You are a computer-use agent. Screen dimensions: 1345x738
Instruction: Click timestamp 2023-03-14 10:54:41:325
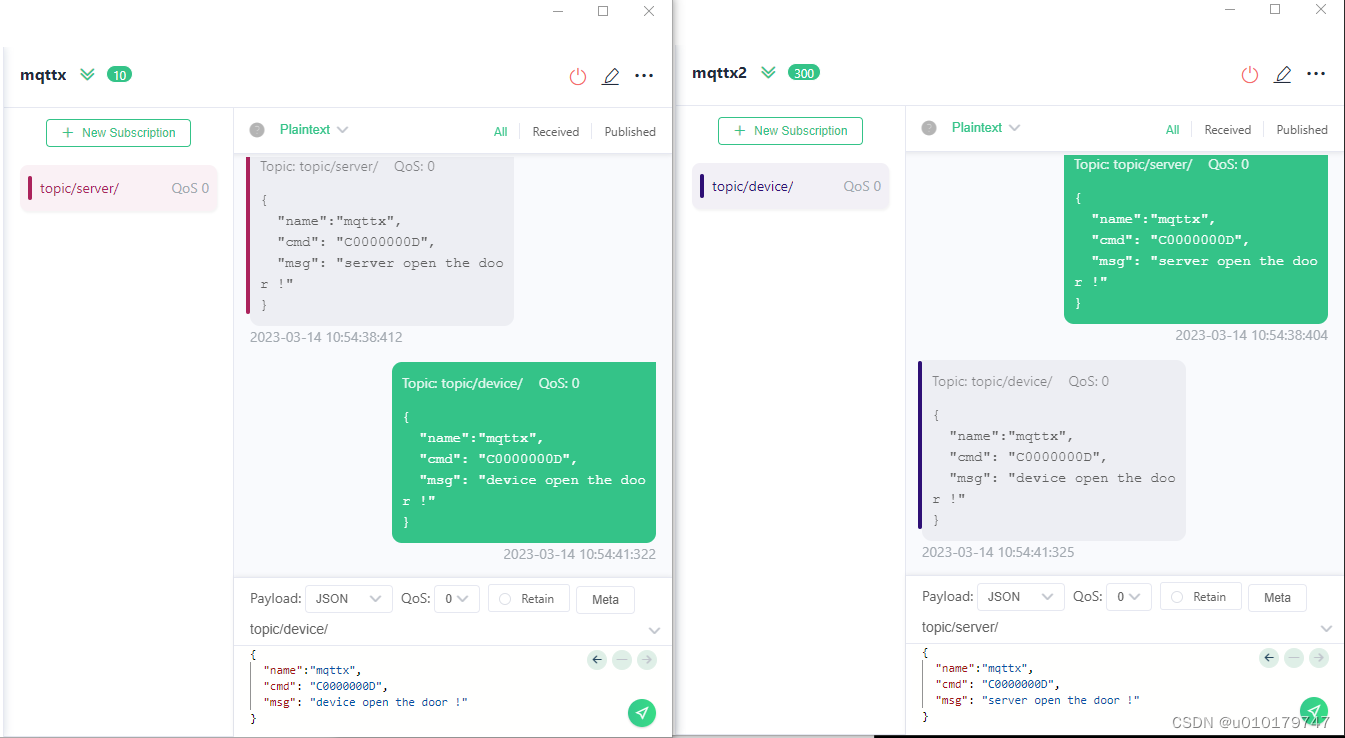[998, 552]
